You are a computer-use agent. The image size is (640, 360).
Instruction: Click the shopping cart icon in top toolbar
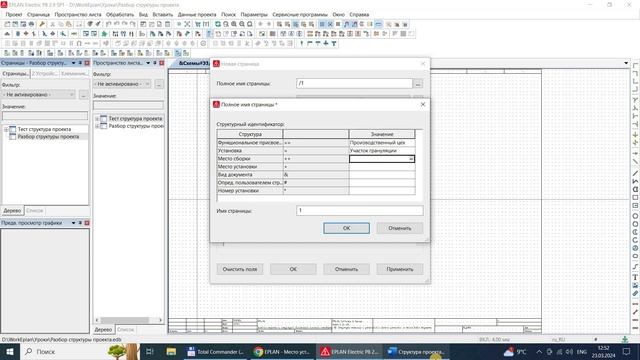[x=198, y=24]
